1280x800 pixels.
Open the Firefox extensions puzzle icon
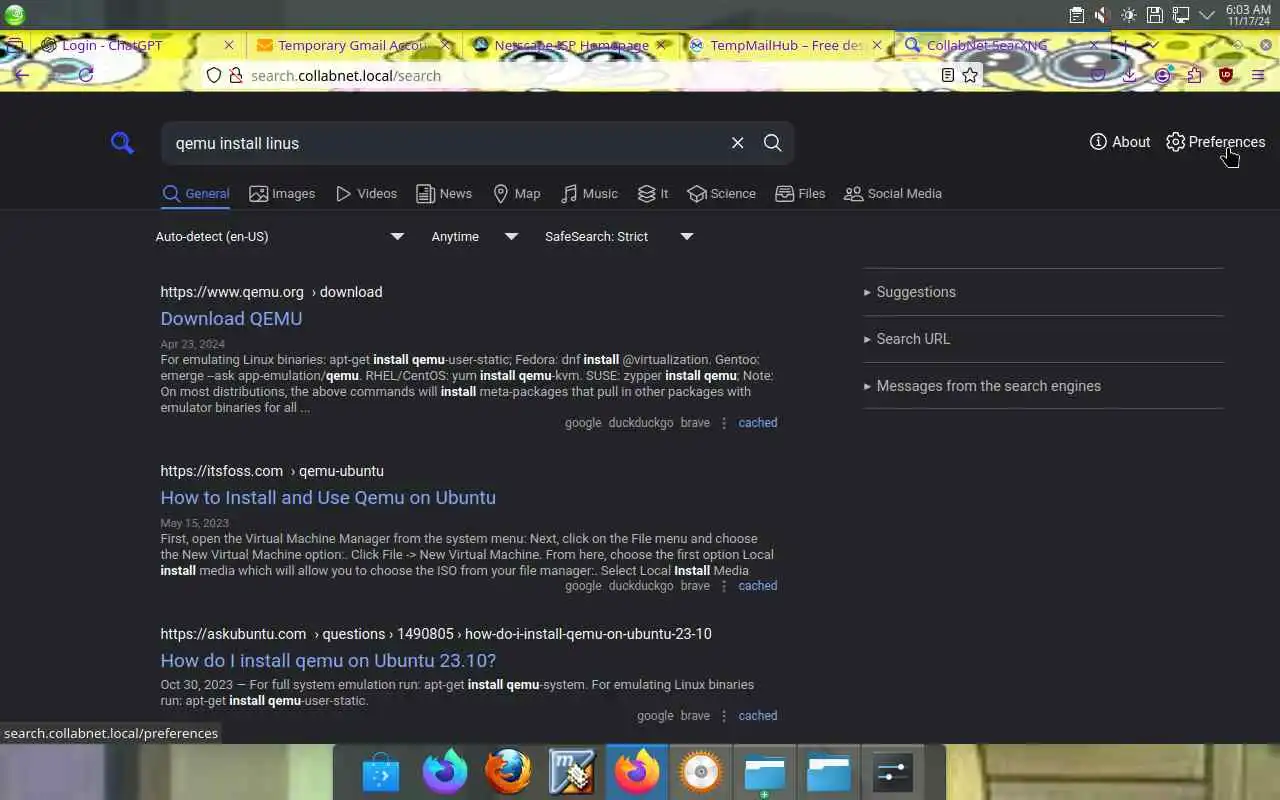[x=1194, y=75]
